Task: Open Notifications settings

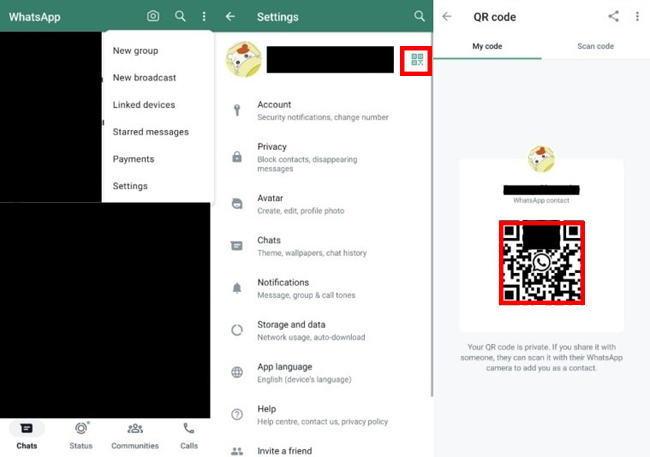Action: point(323,288)
